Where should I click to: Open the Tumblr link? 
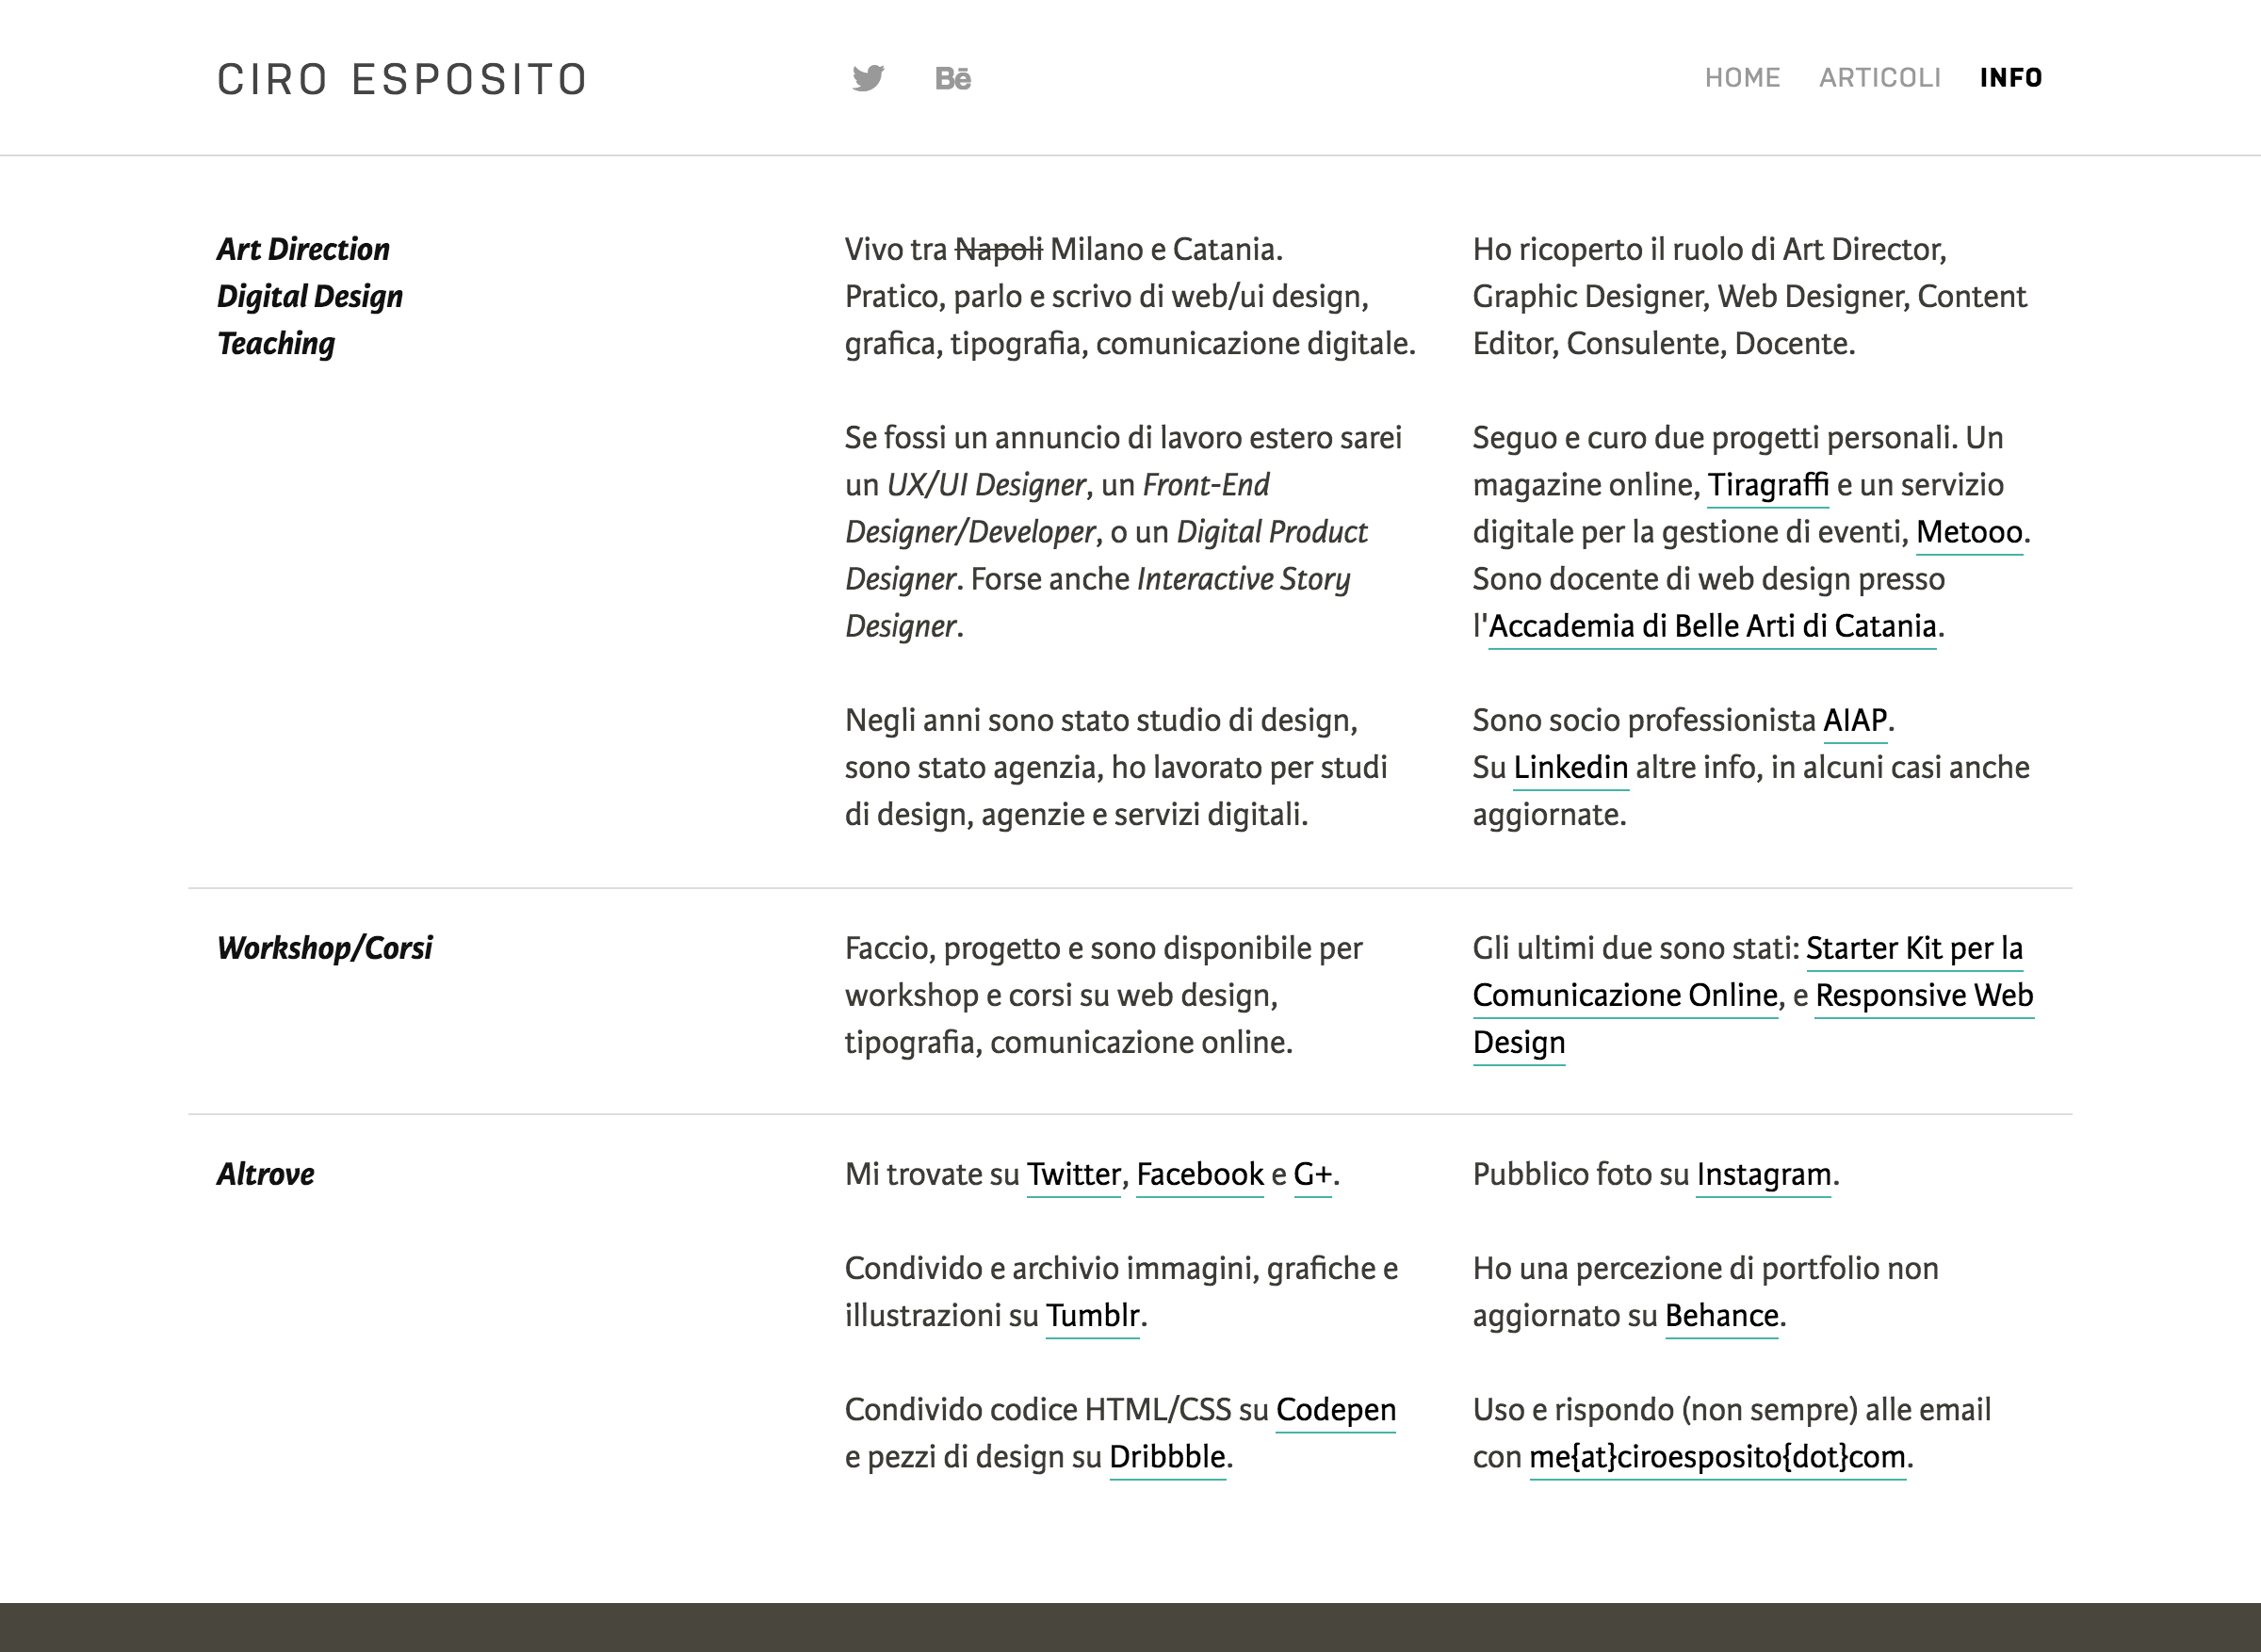click(x=1092, y=1315)
